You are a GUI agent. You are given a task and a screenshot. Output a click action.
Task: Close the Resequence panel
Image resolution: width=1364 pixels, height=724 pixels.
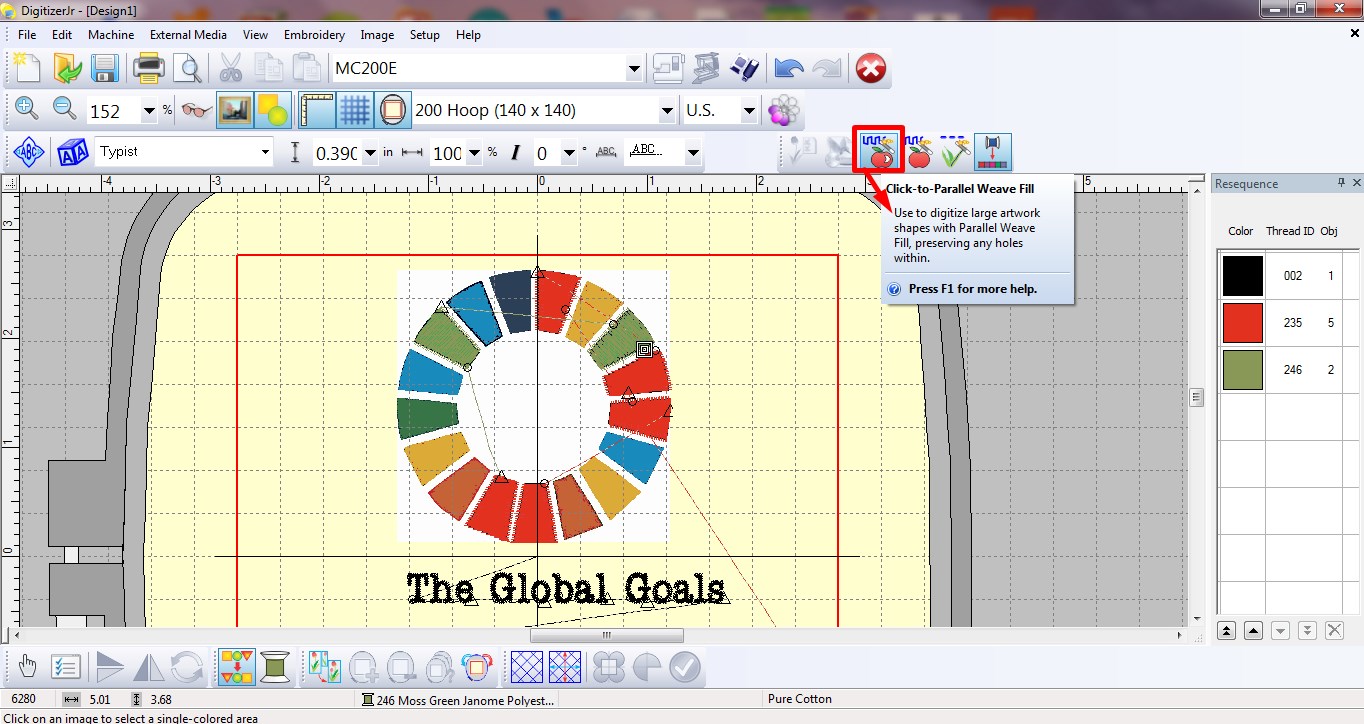[1357, 183]
